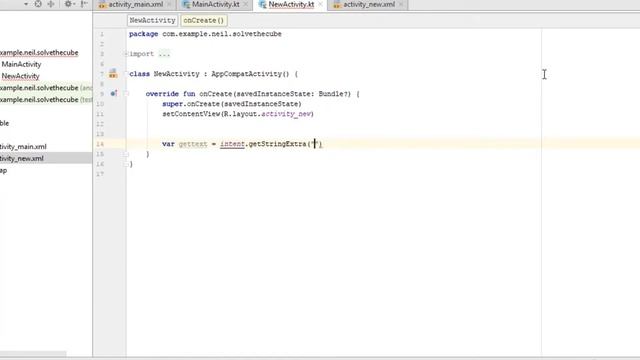
Task: Click the override gutter icon beside onCreate
Action: point(114,93)
